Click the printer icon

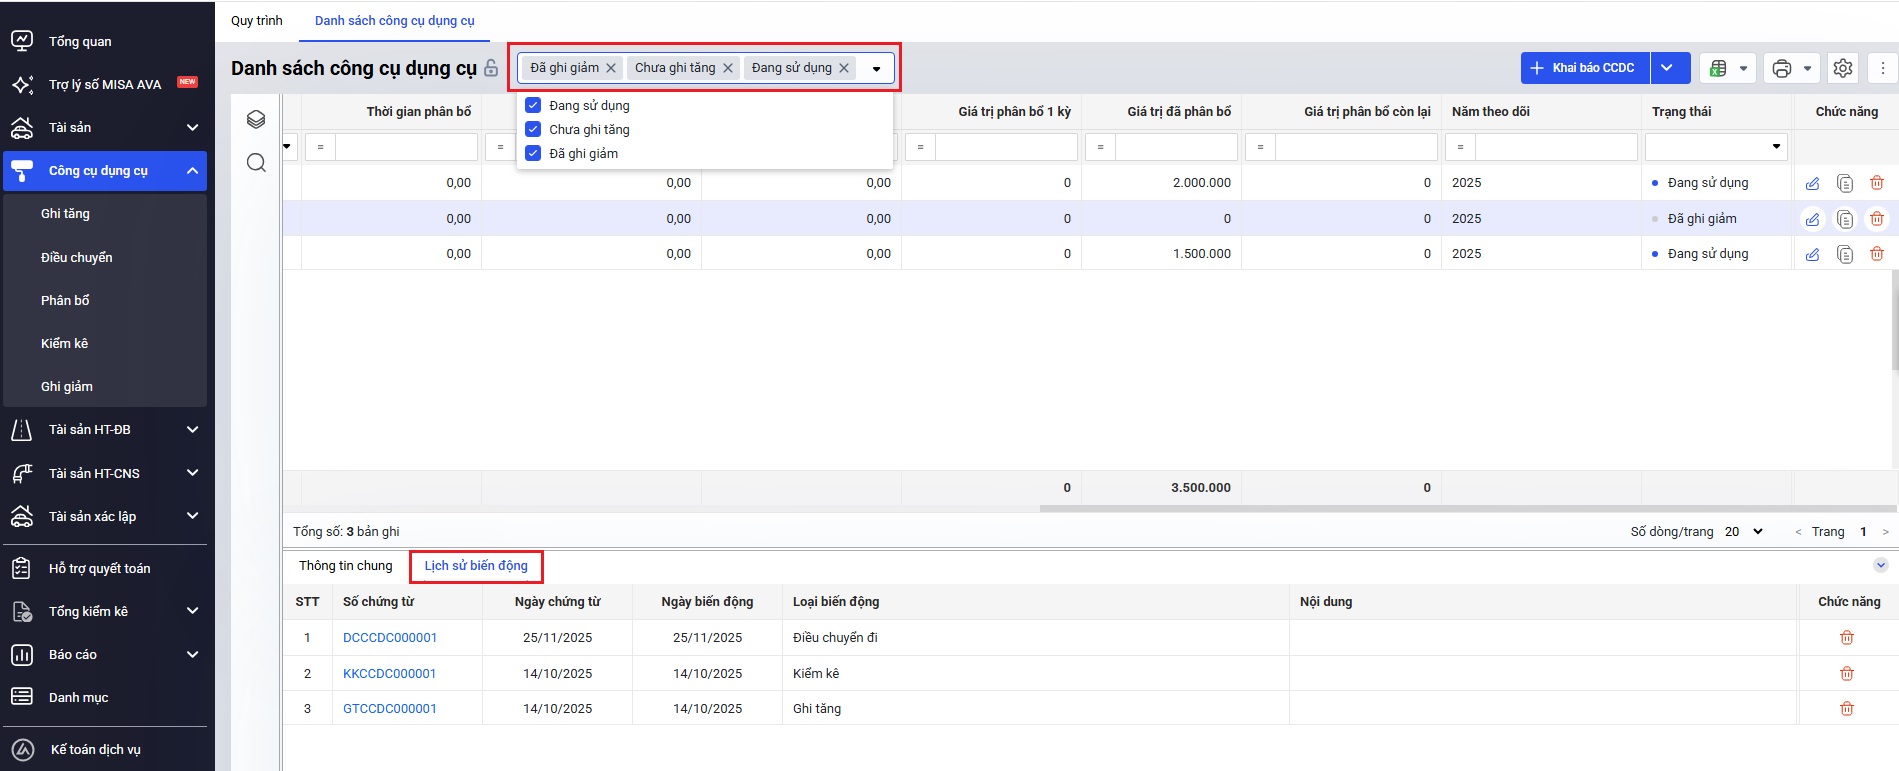[x=1781, y=68]
